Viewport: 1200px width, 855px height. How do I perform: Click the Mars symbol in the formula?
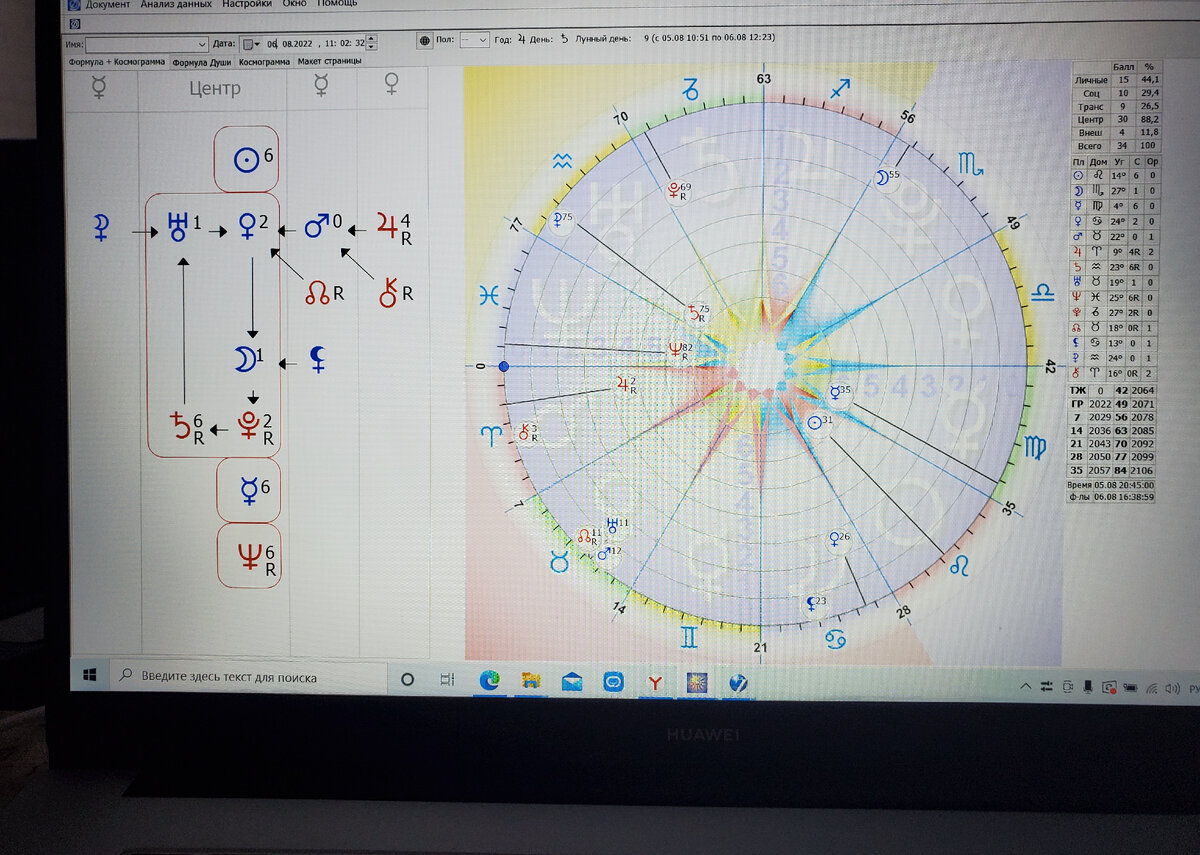pos(317,227)
